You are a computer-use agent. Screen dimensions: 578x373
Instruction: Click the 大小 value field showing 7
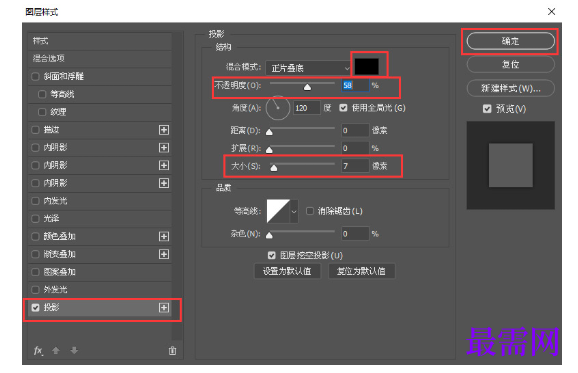point(355,166)
